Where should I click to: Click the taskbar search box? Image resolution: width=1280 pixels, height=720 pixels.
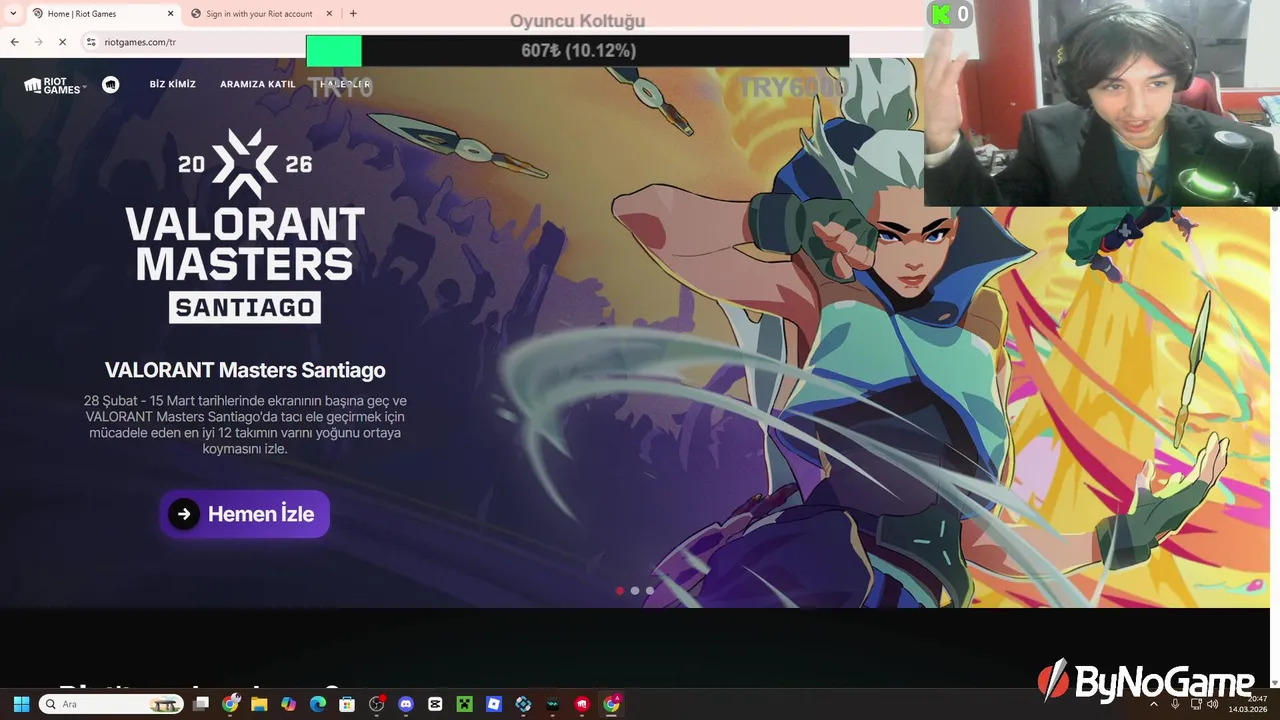tap(111, 704)
